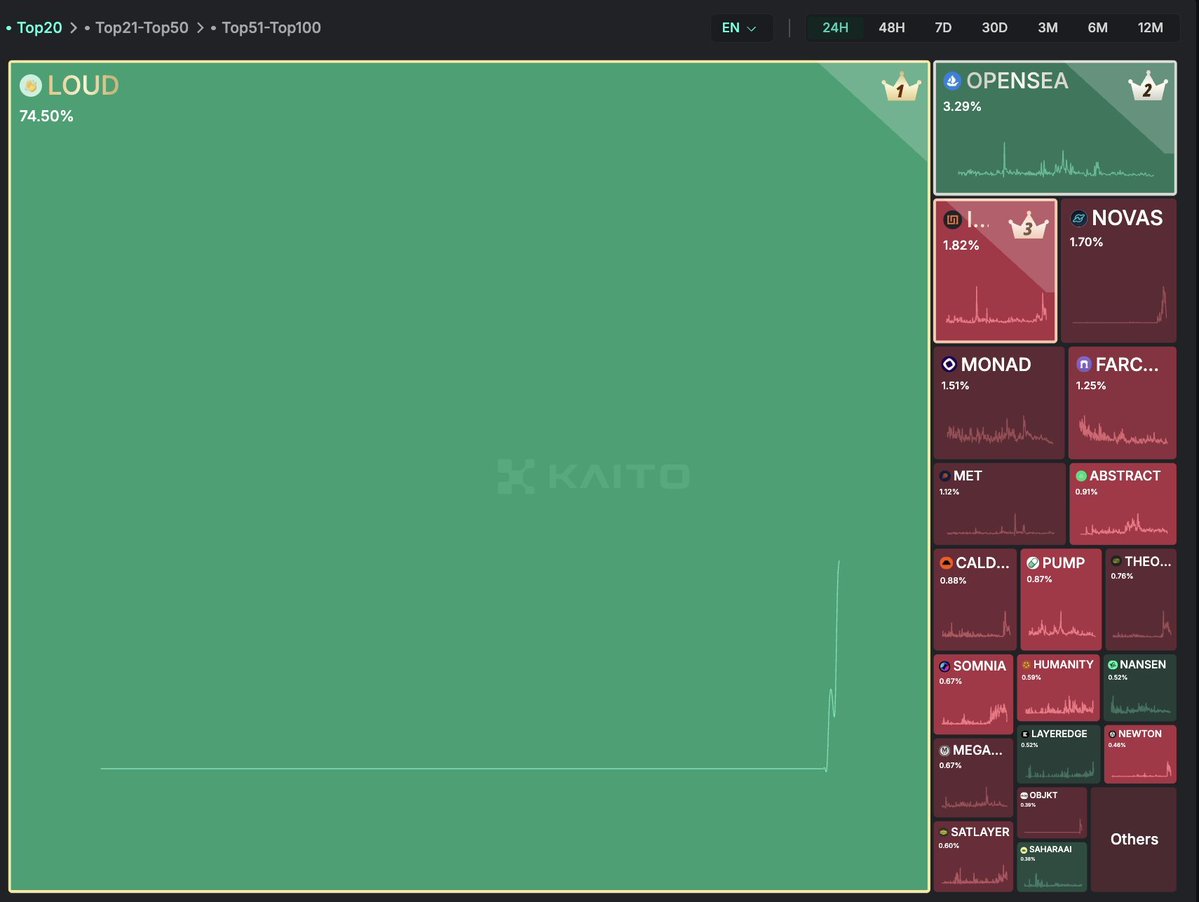Click the CALD... orange logo icon

point(946,563)
